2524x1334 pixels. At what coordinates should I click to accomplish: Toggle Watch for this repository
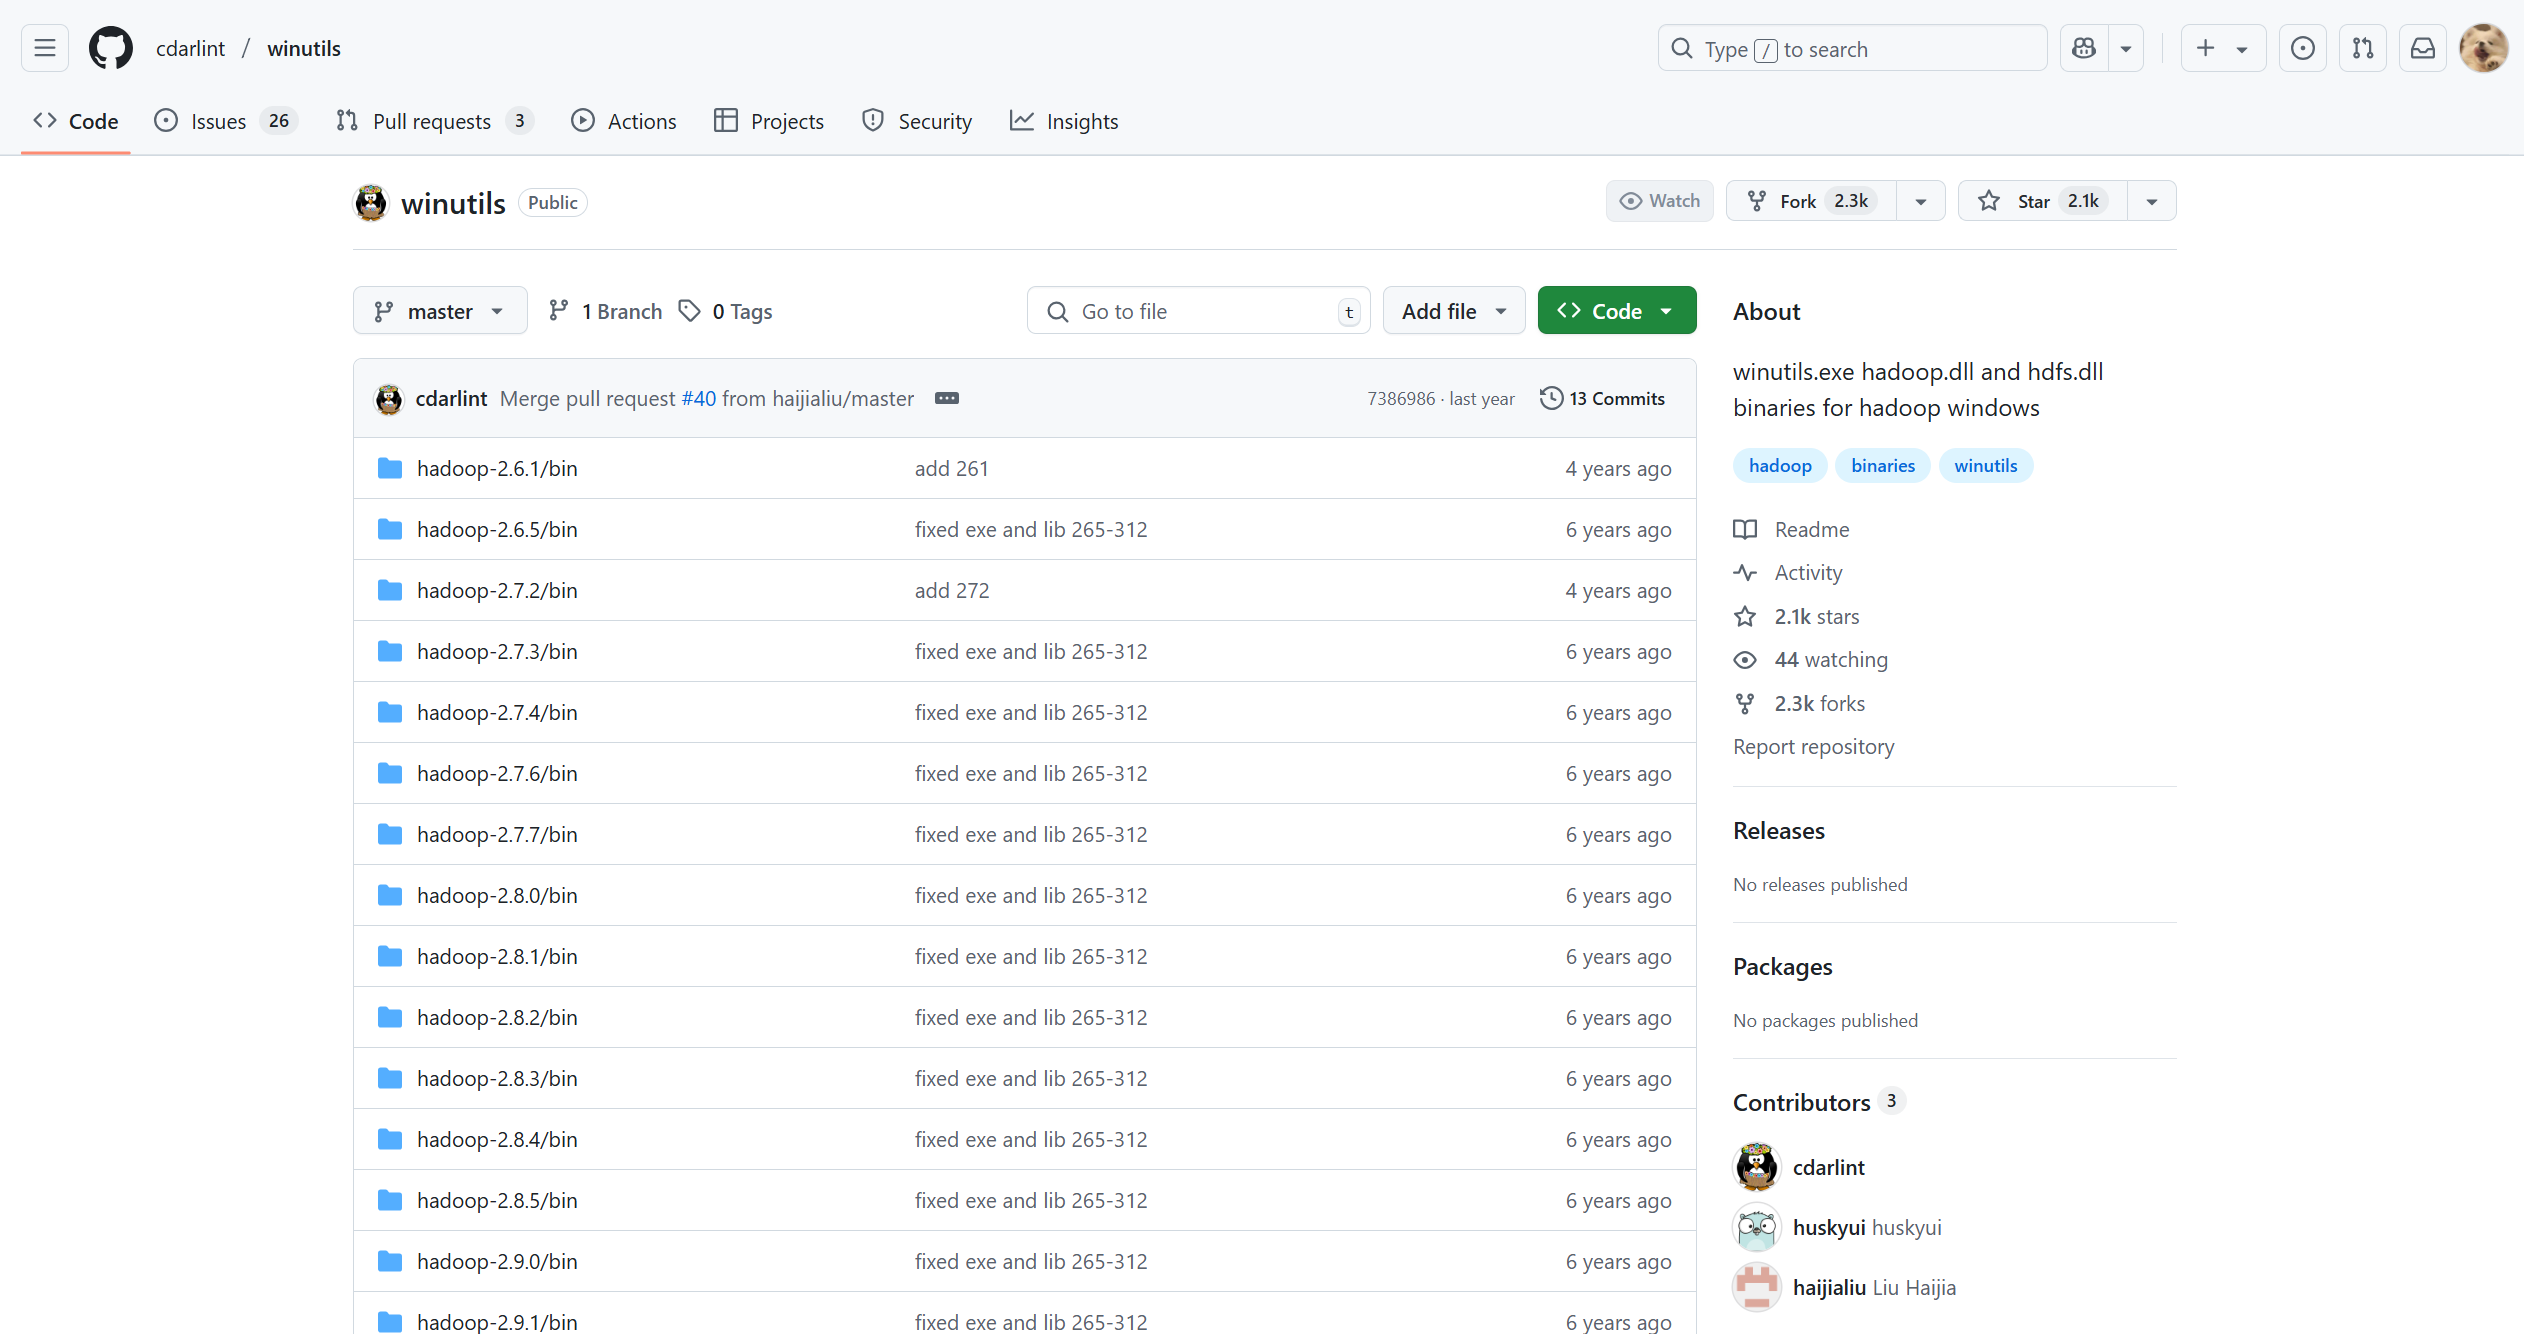coord(1660,201)
